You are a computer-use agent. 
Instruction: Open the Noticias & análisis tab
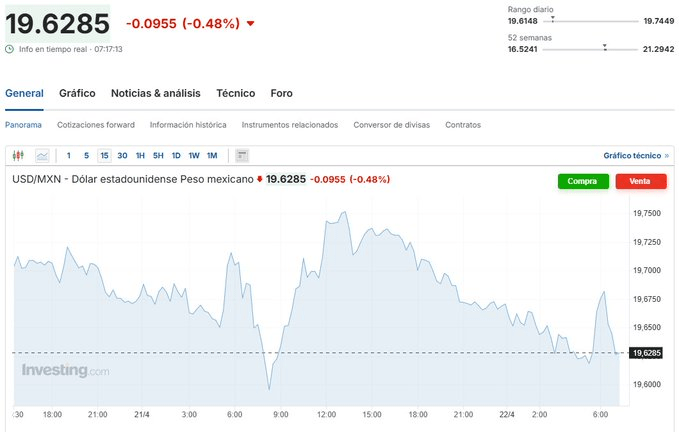[x=156, y=93]
